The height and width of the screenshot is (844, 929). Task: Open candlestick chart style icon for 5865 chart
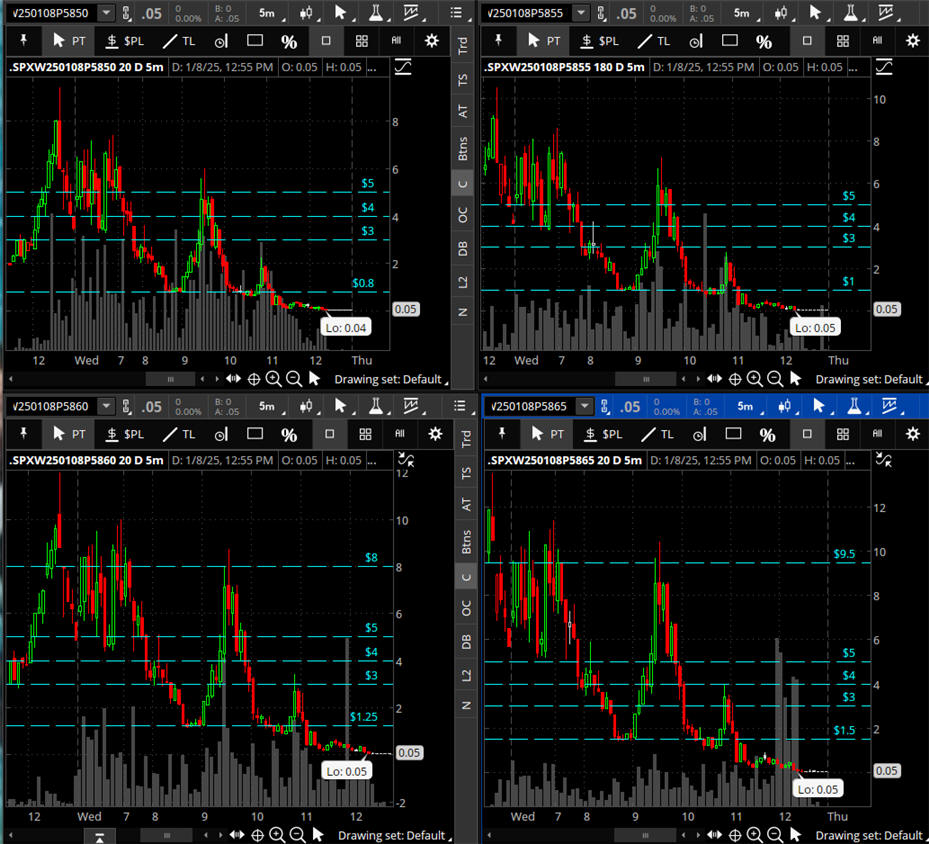[x=785, y=407]
